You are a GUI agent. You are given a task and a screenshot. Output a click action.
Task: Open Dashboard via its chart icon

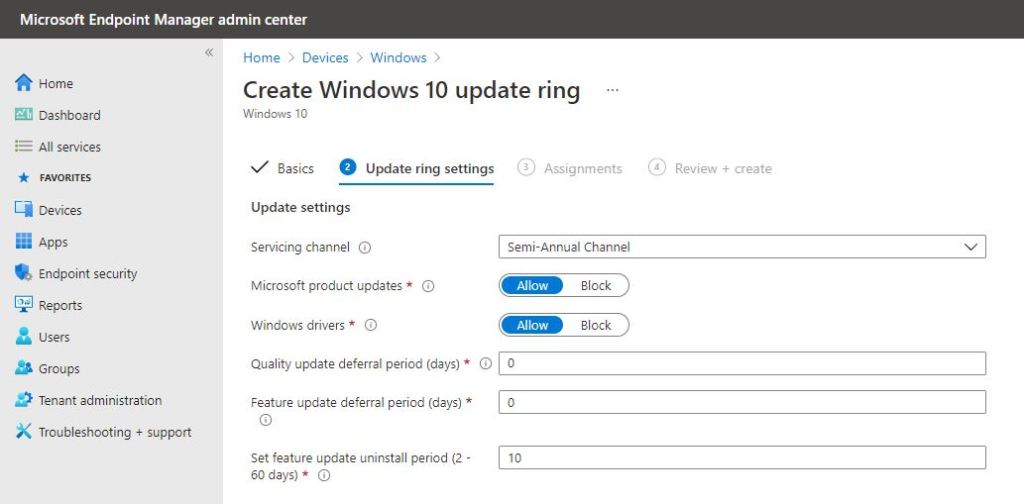pos(24,115)
